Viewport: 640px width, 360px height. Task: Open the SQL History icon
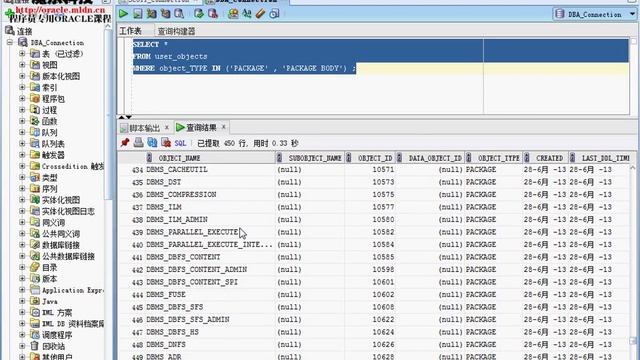[x=274, y=14]
